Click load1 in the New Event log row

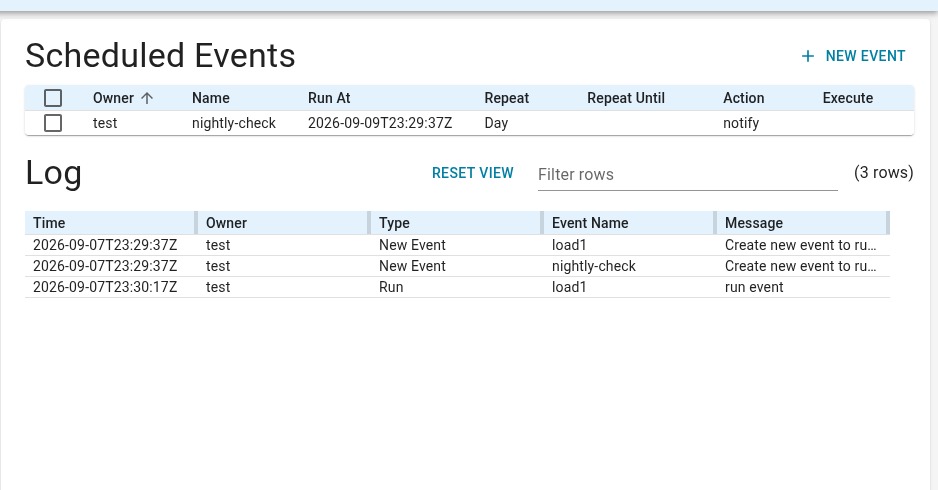pyautogui.click(x=569, y=245)
